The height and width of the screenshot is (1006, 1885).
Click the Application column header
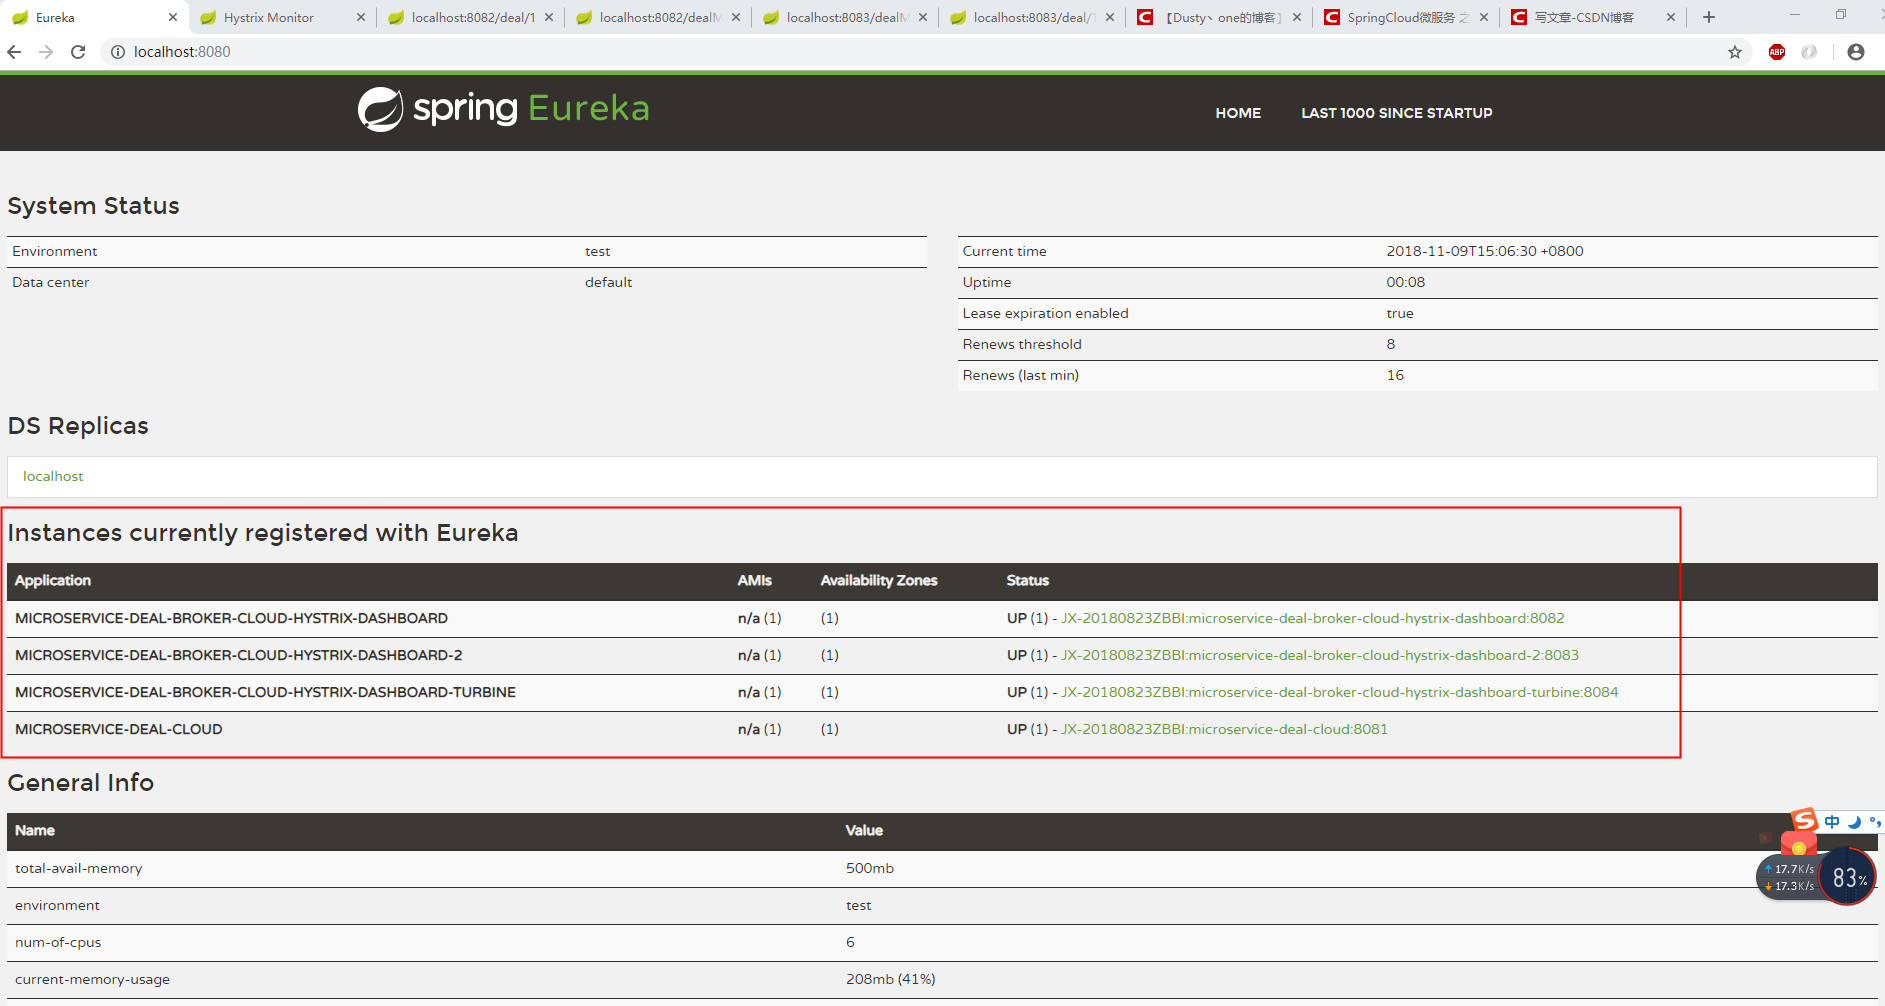53,580
